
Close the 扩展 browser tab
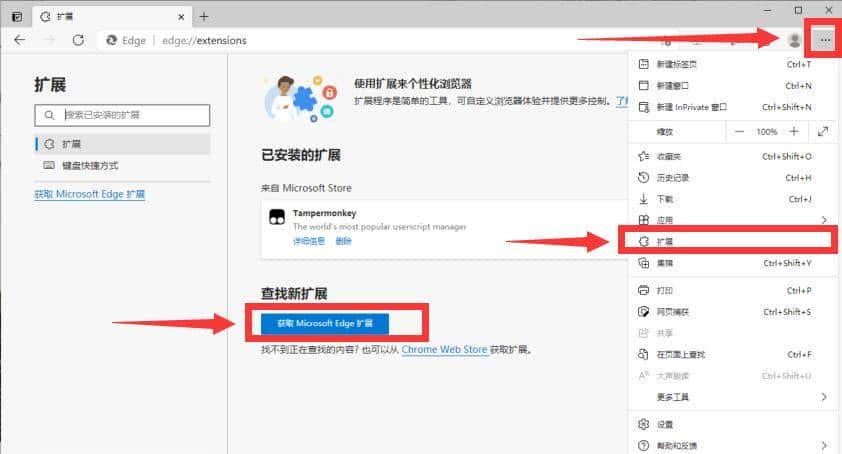click(181, 17)
